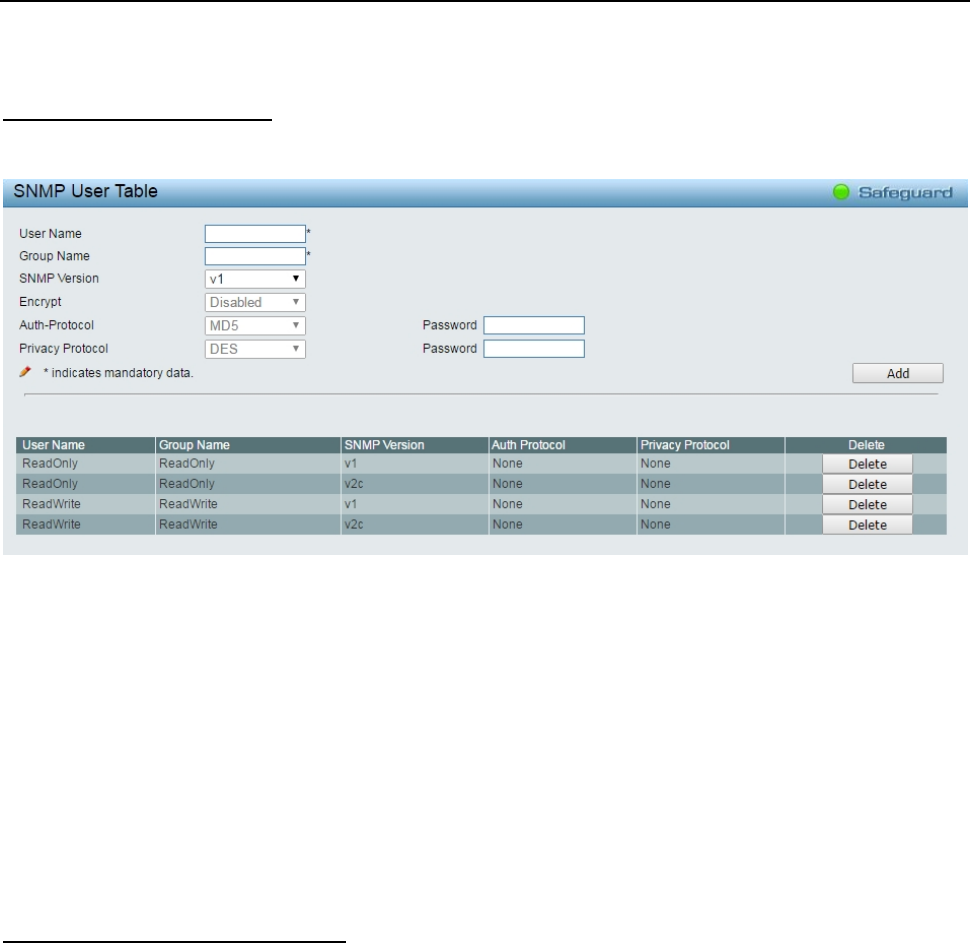Click the Encrypt form label

[40, 302]
